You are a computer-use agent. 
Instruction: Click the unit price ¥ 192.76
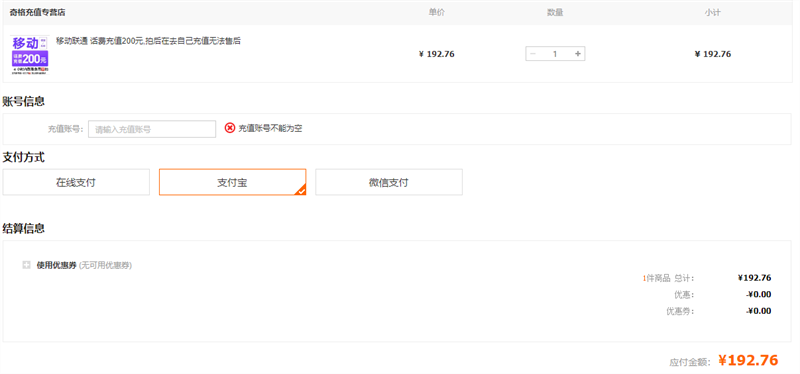coord(437,54)
